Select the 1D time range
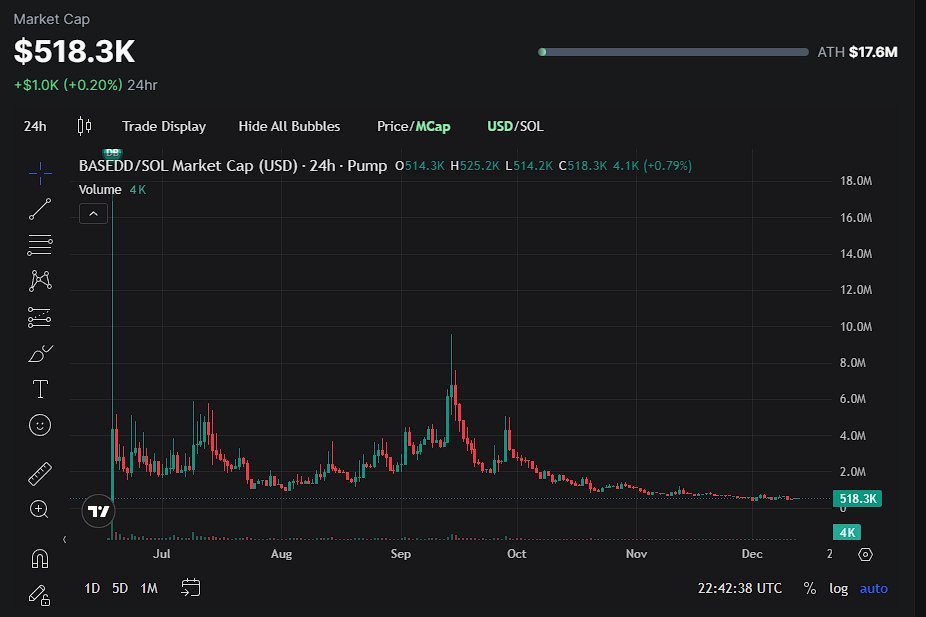926x617 pixels. (92, 588)
